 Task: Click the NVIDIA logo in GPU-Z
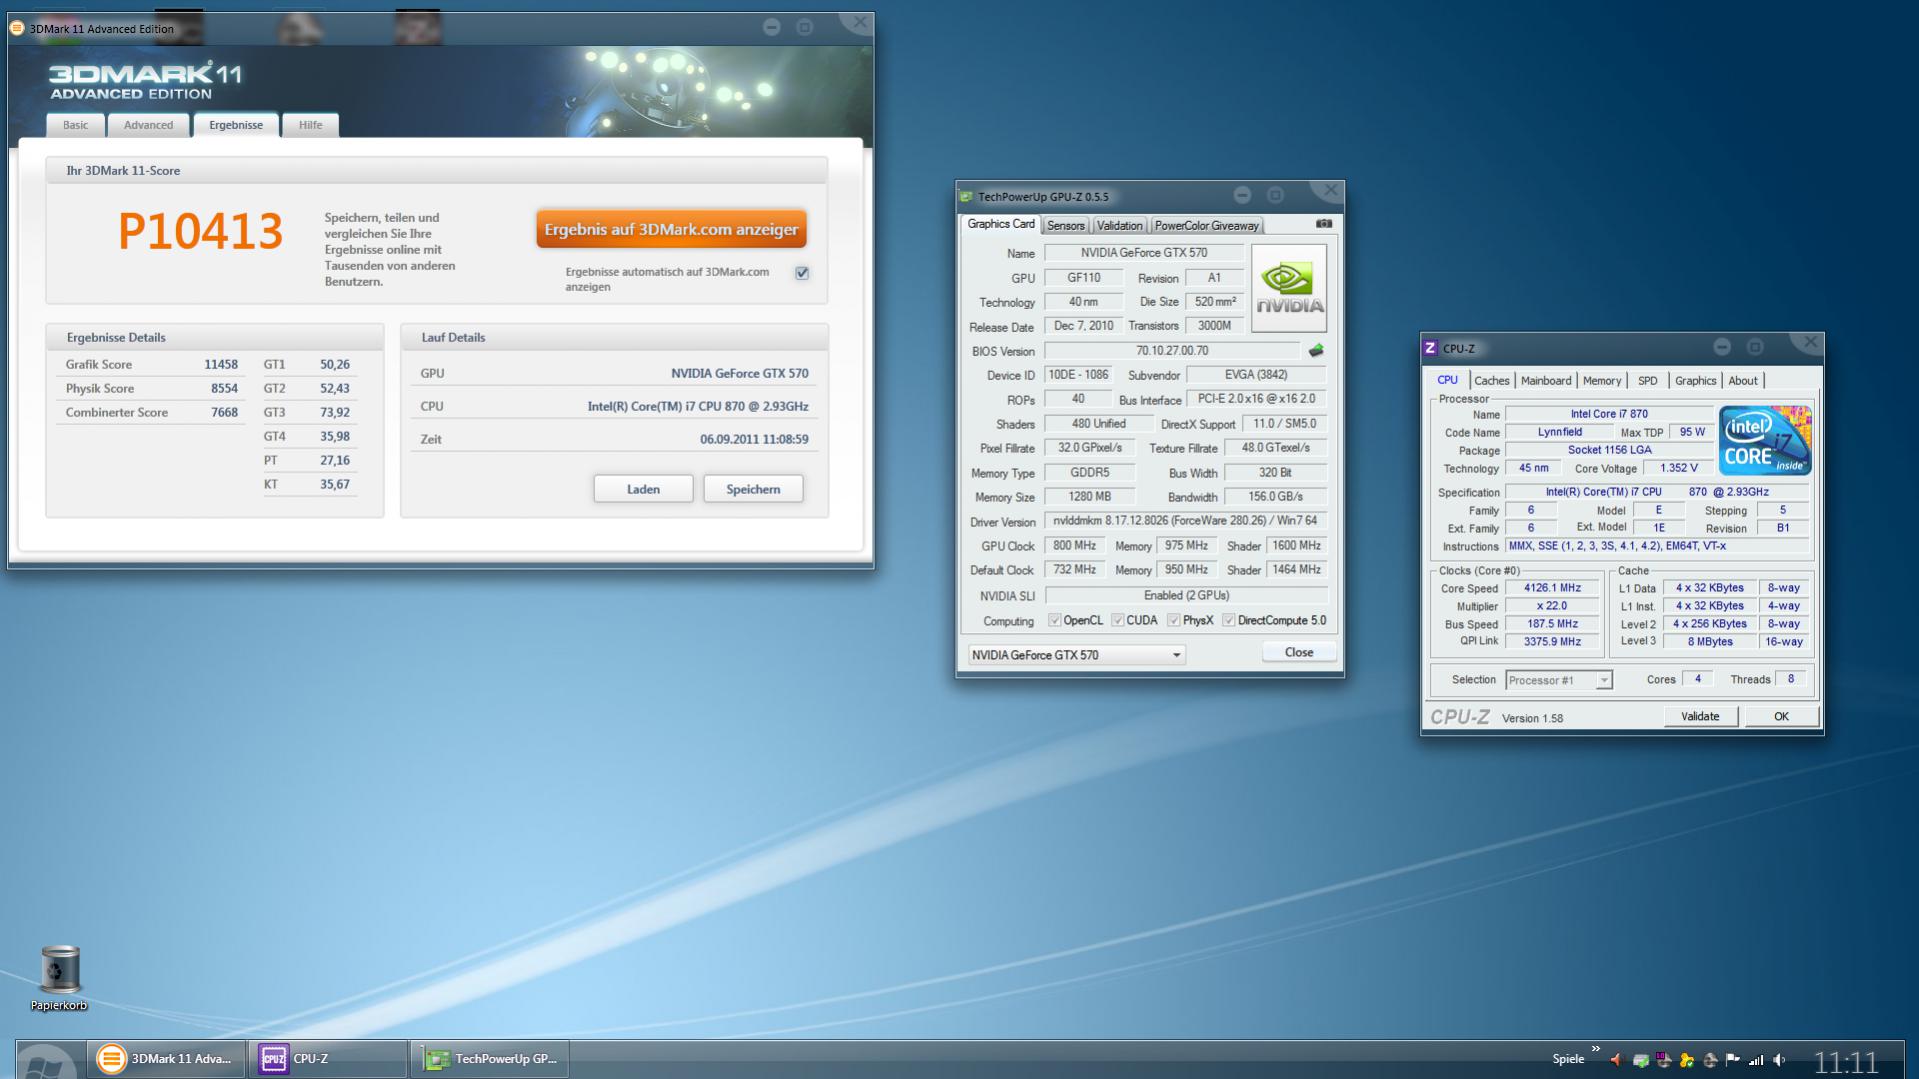[x=1289, y=288]
